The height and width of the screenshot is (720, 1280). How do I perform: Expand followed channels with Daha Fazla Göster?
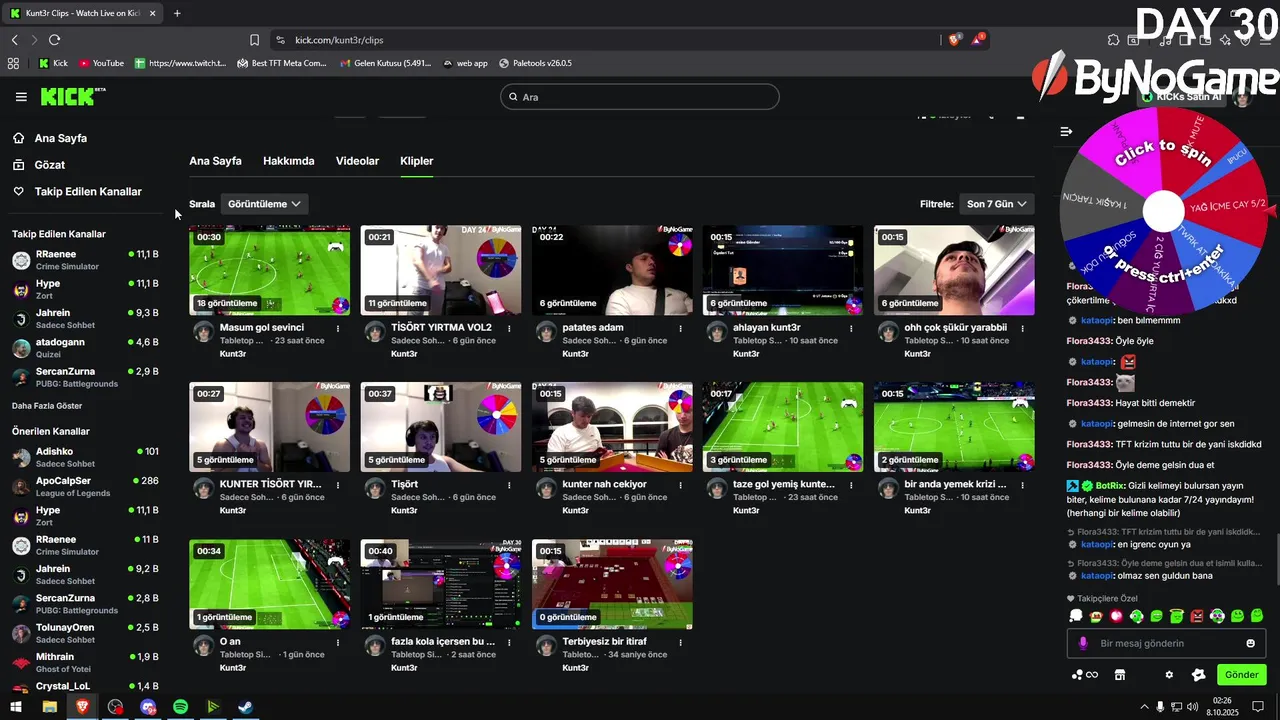(47, 406)
